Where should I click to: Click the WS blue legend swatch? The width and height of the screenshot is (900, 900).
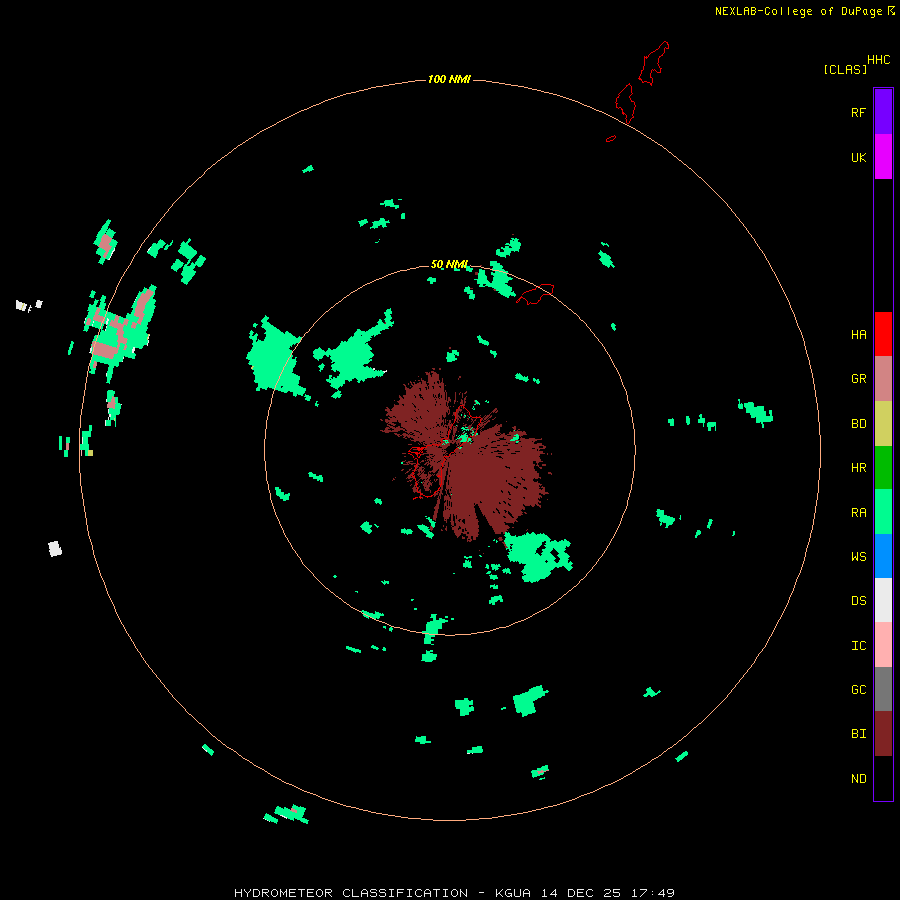point(883,556)
